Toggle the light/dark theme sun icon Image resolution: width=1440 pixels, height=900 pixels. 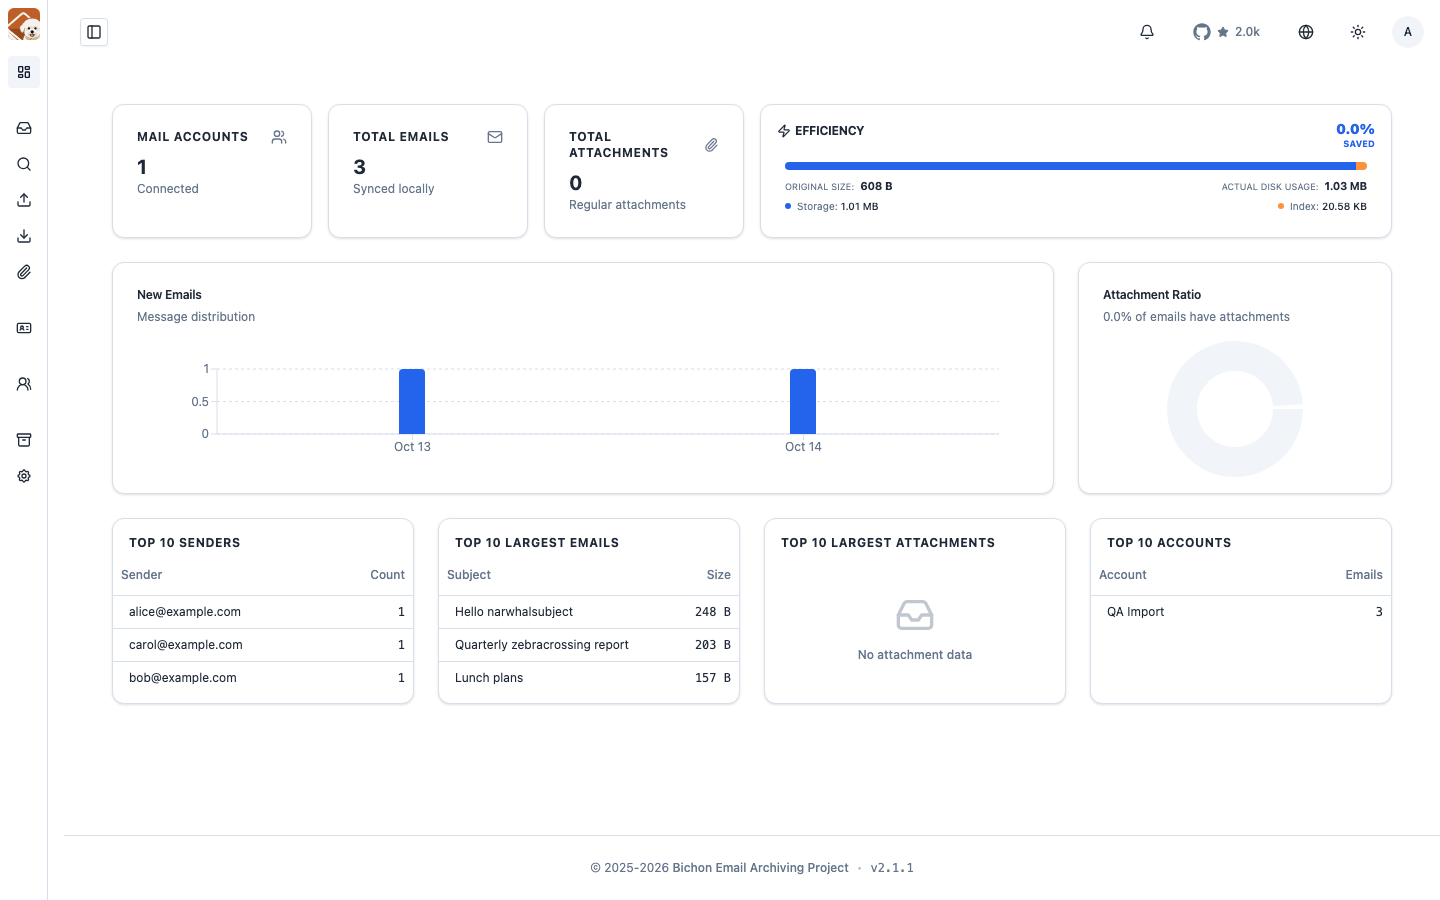click(x=1358, y=32)
